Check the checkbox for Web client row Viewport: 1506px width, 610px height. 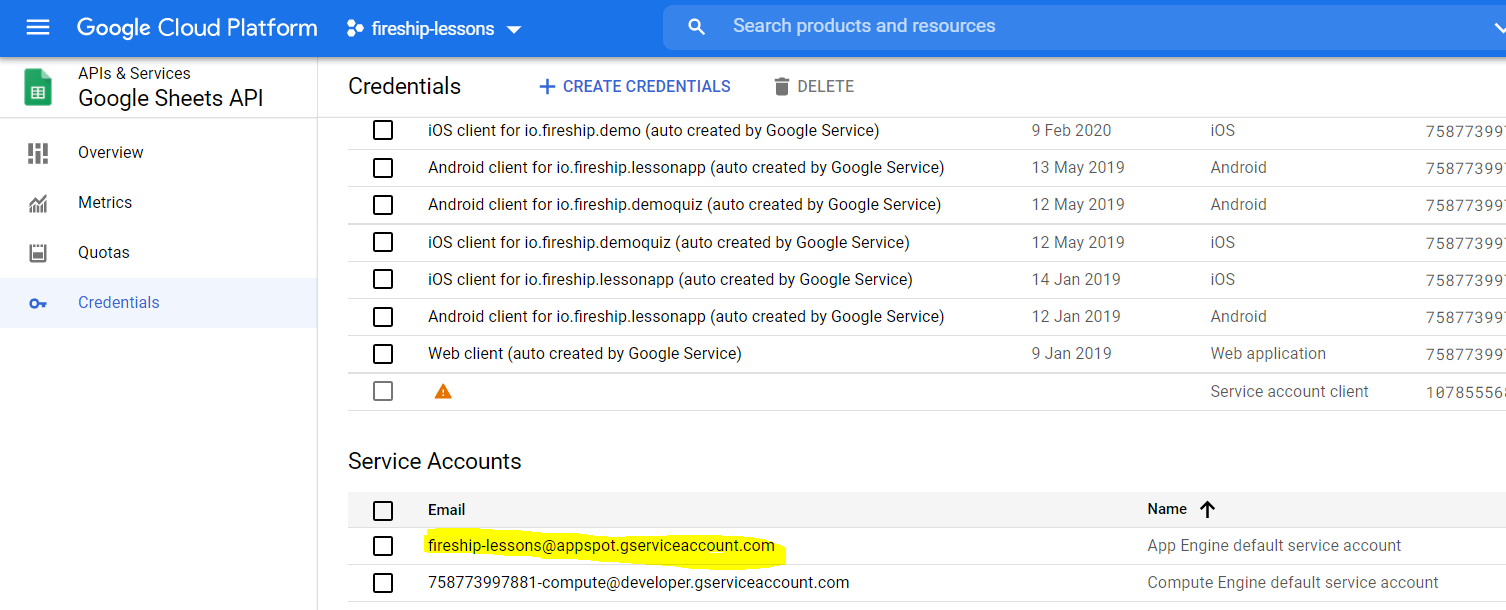[383, 354]
